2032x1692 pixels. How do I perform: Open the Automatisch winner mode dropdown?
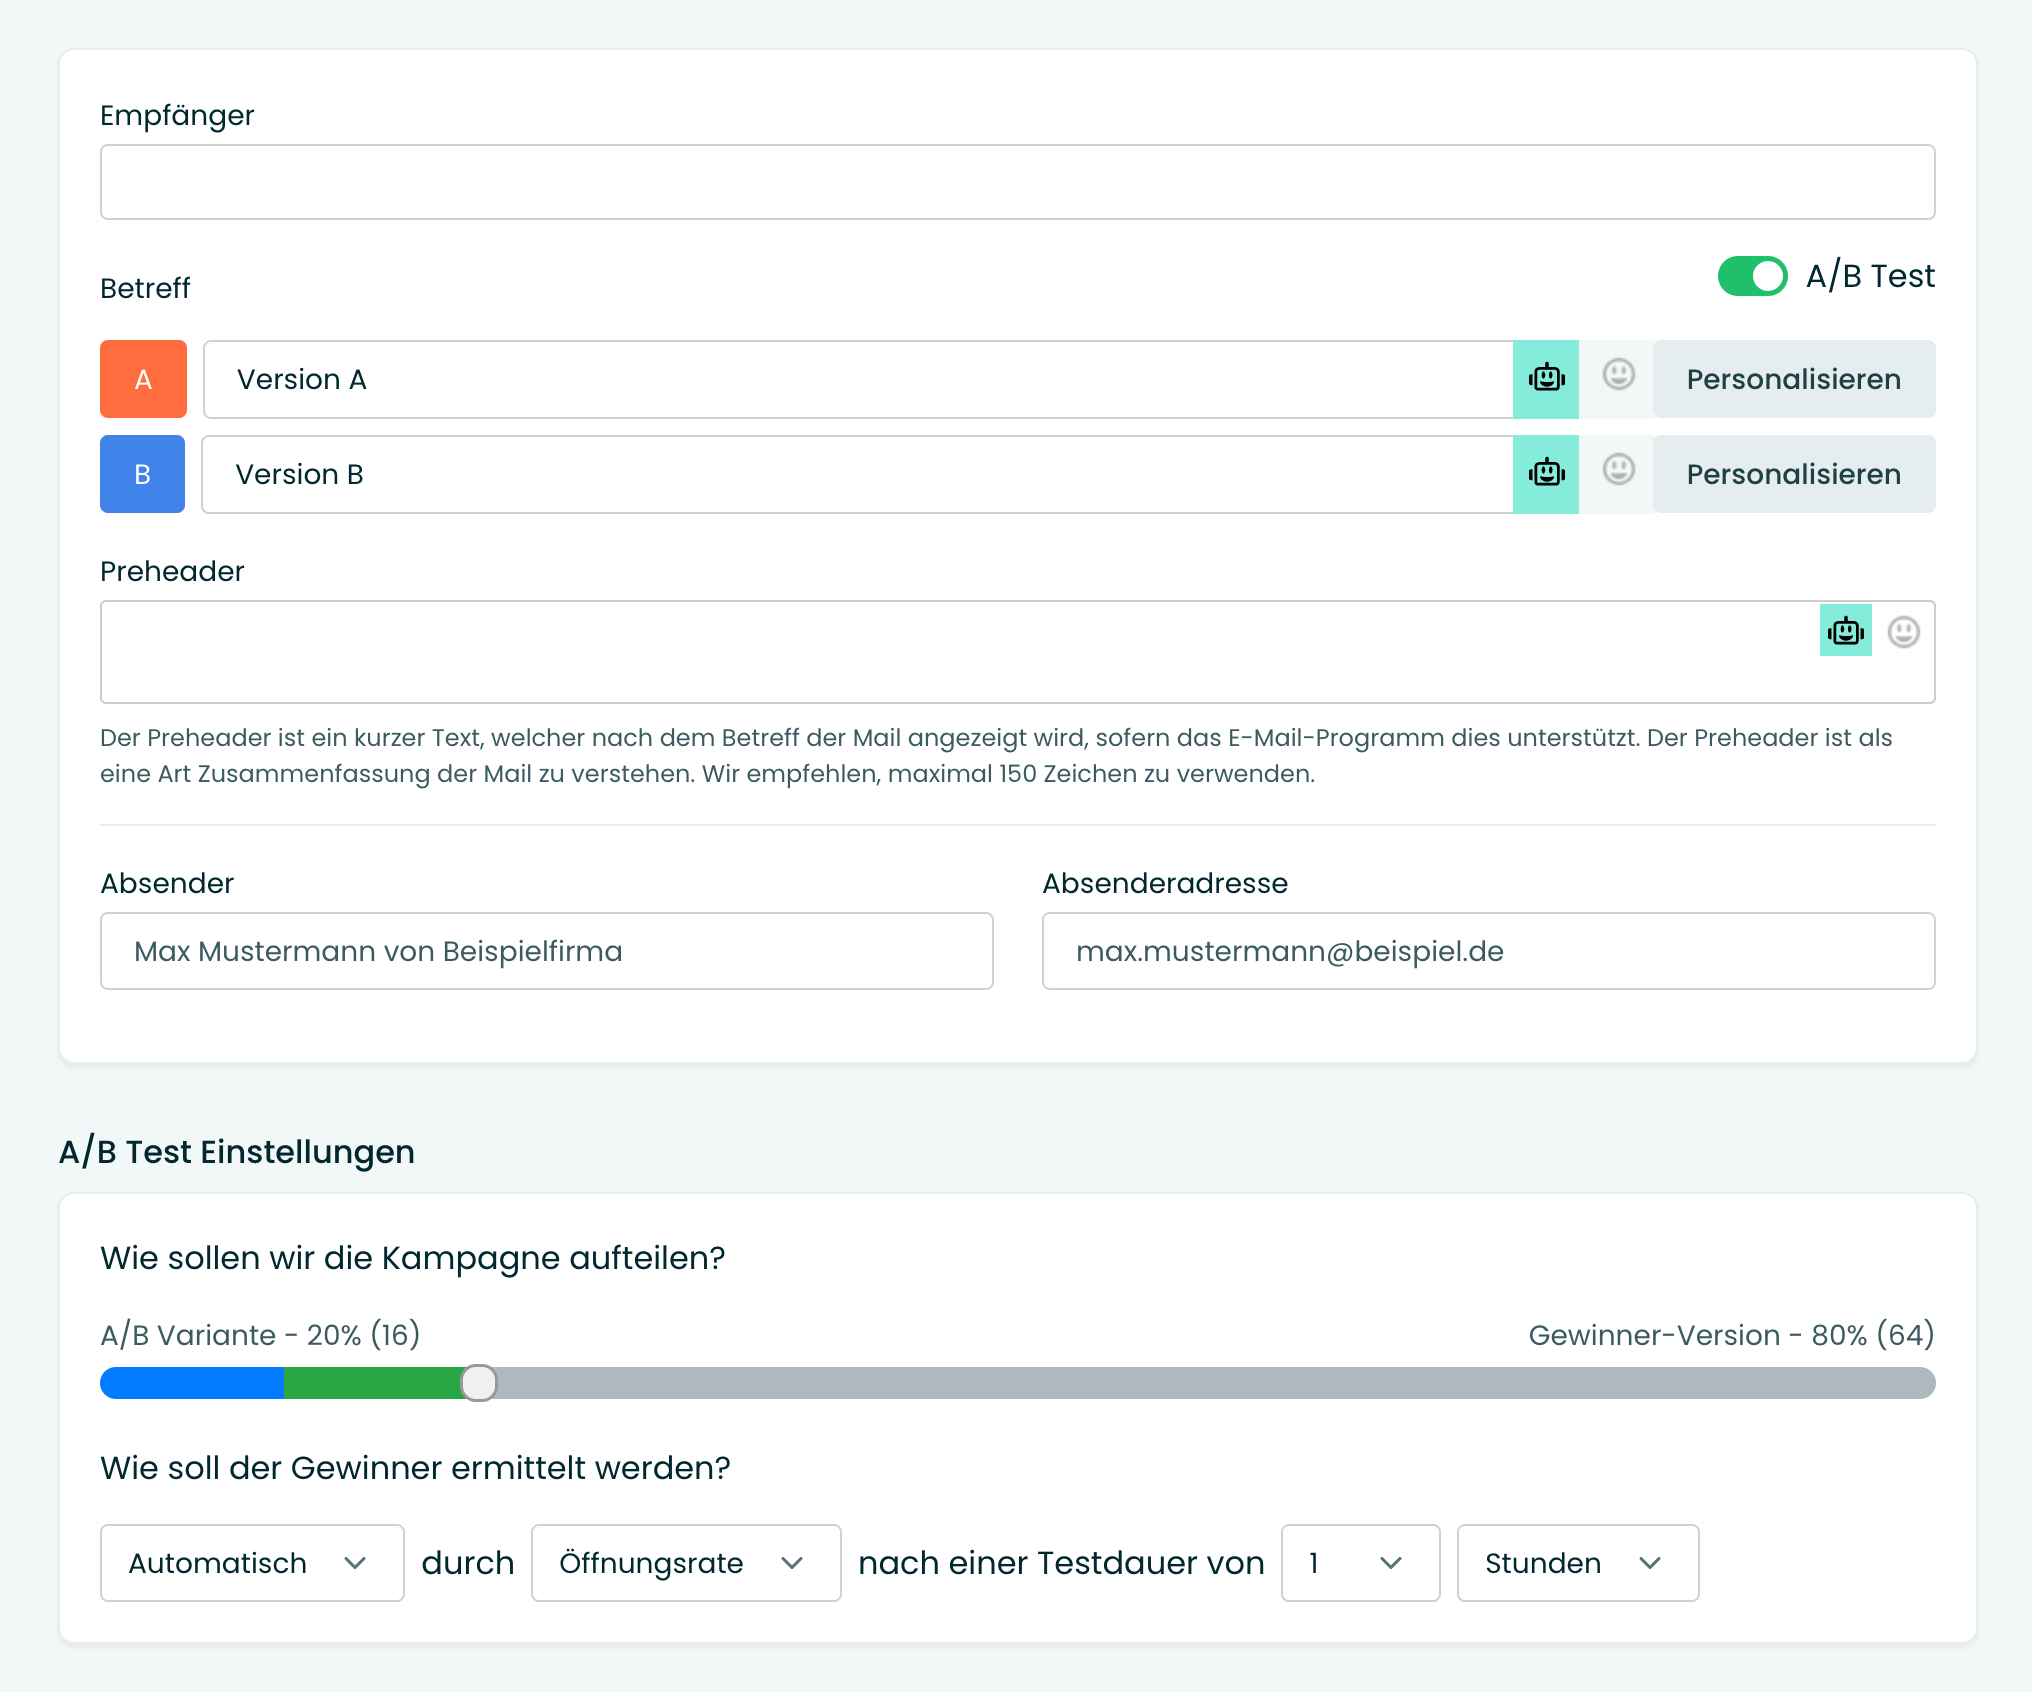click(x=251, y=1563)
